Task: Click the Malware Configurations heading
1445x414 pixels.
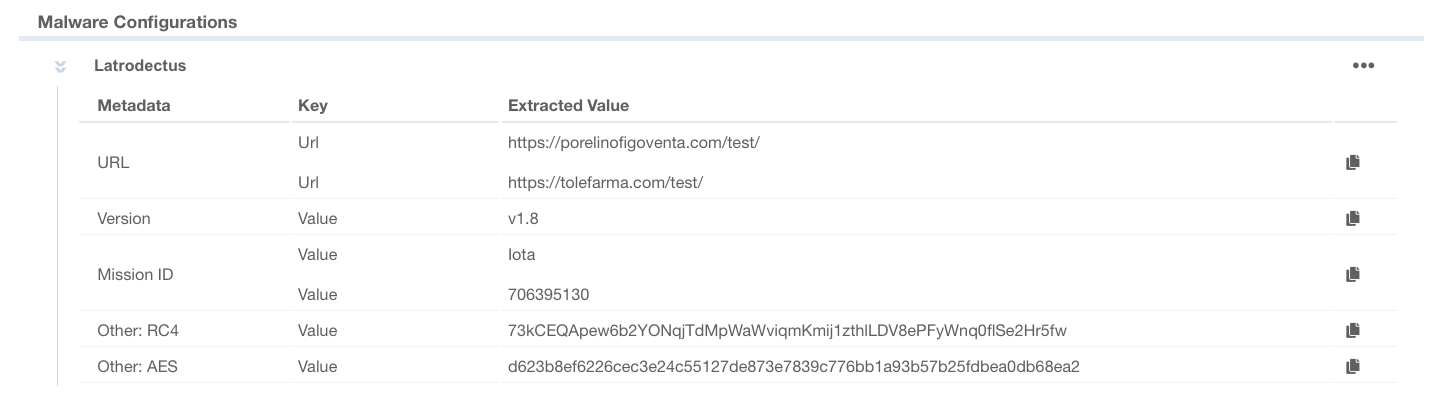Action: click(138, 21)
